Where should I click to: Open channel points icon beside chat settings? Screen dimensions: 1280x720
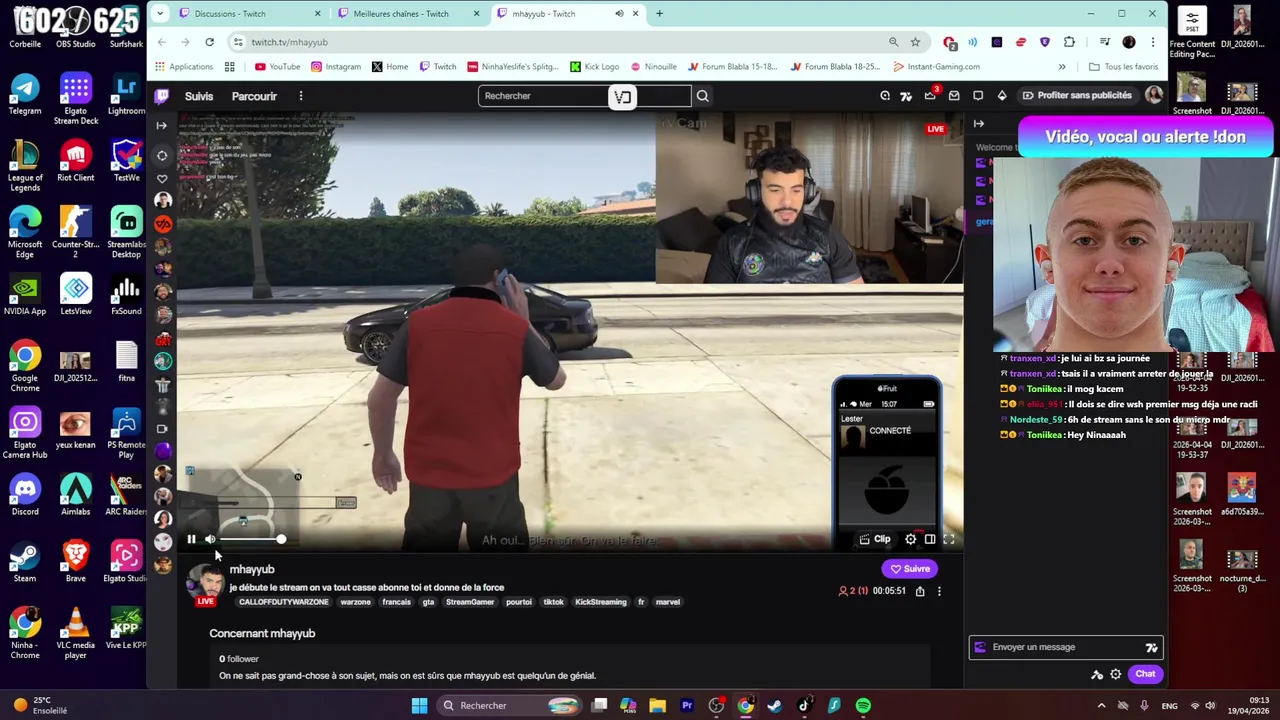[x=1097, y=674]
